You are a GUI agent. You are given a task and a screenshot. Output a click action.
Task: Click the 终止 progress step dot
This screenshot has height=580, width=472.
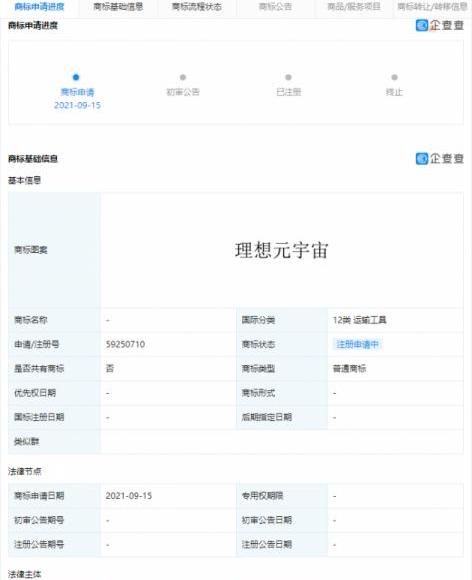tap(394, 77)
